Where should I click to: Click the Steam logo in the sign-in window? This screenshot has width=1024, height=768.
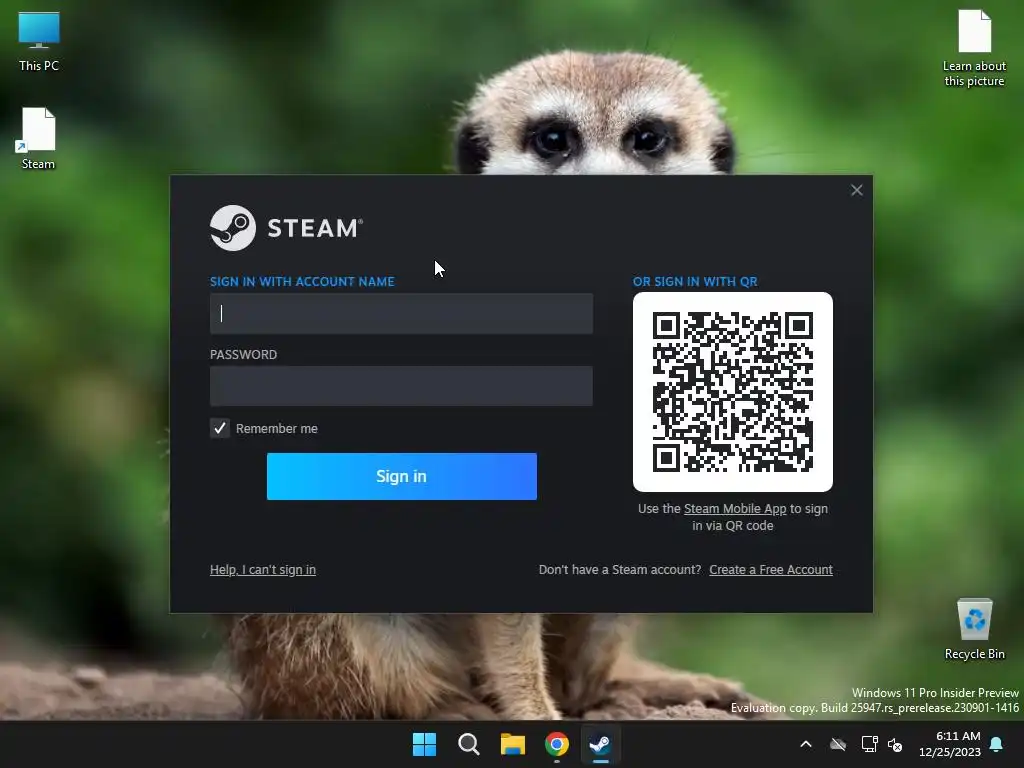(286, 228)
